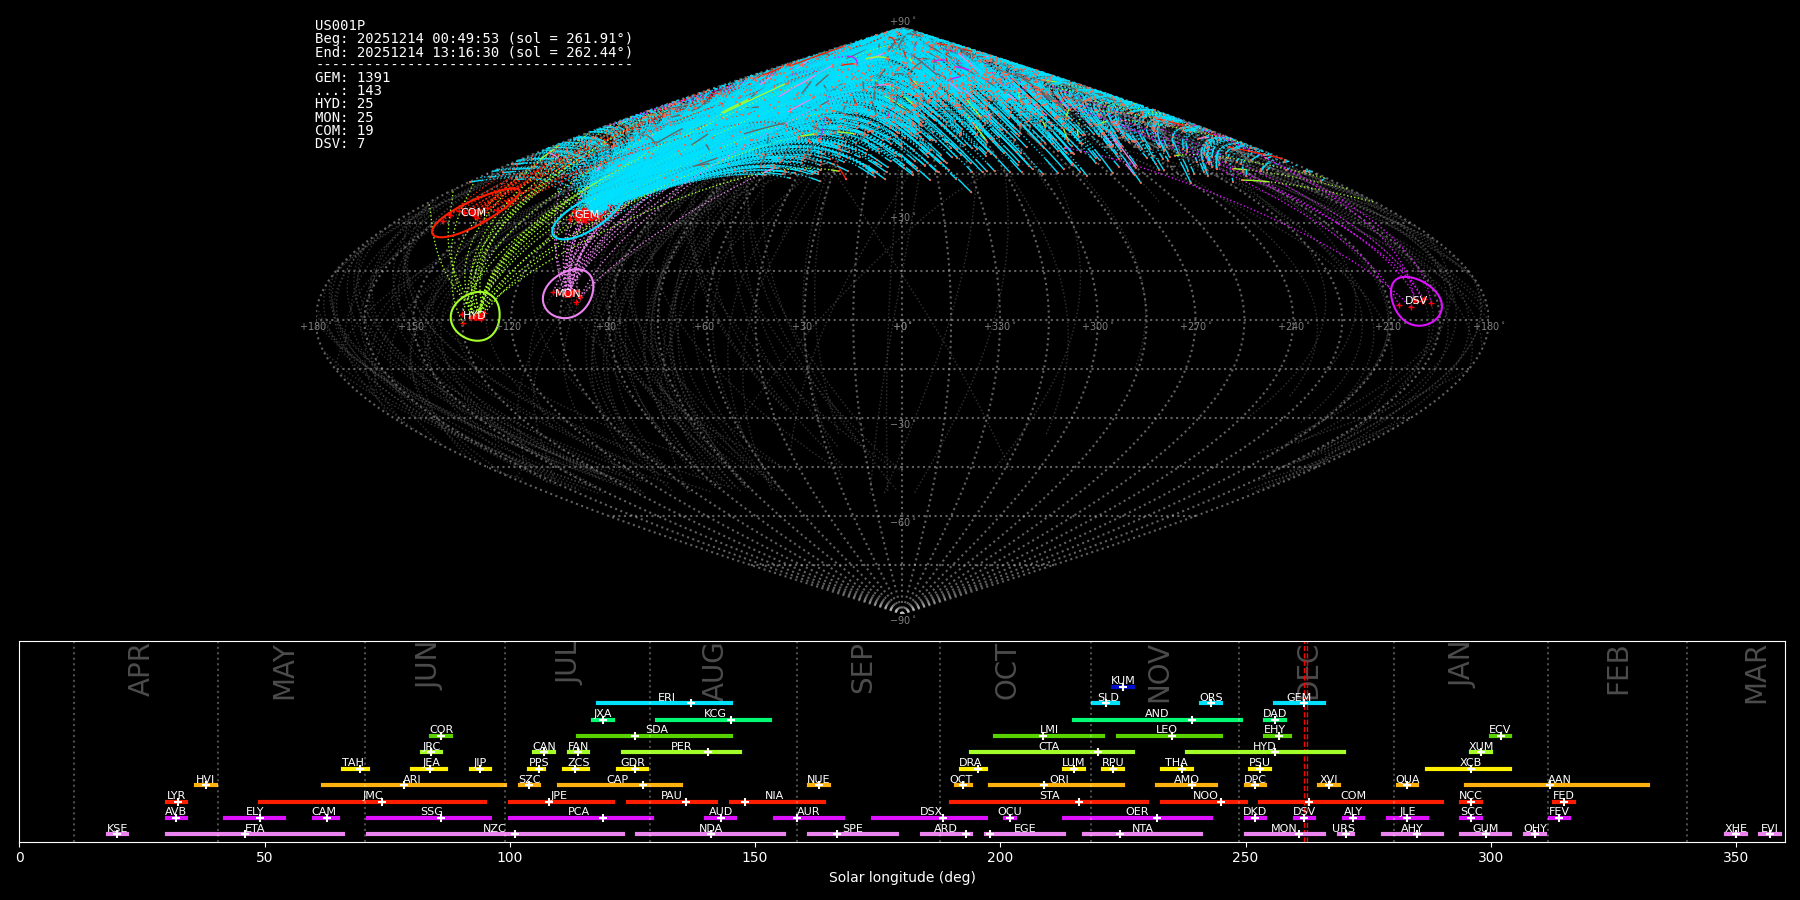
Task: Click the +90° north pole label
Action: coord(902,21)
